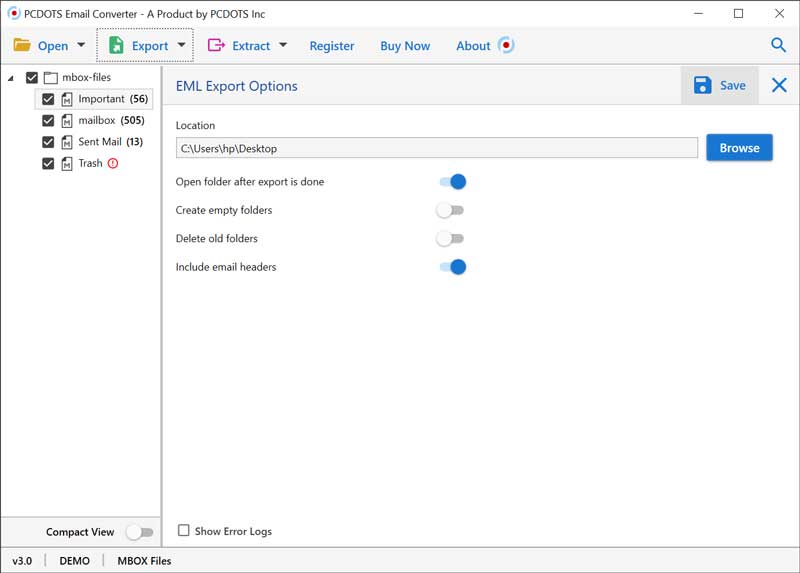Expand the Extract dropdown arrow

point(283,46)
